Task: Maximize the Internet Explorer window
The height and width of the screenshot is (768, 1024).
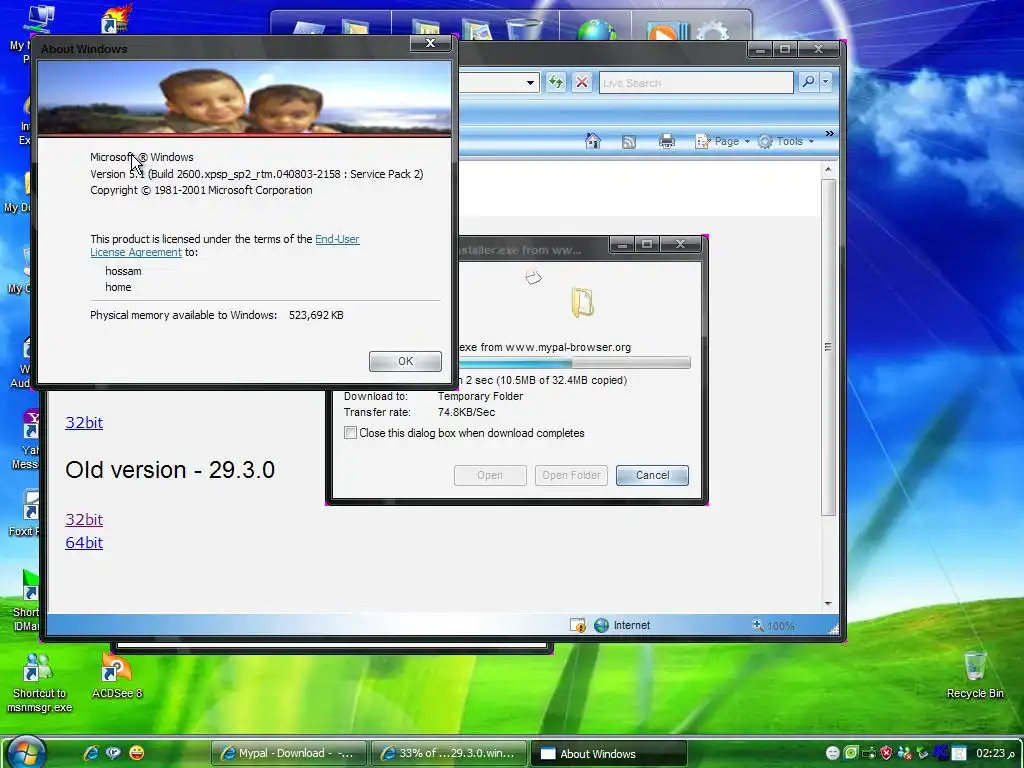Action: (x=785, y=49)
